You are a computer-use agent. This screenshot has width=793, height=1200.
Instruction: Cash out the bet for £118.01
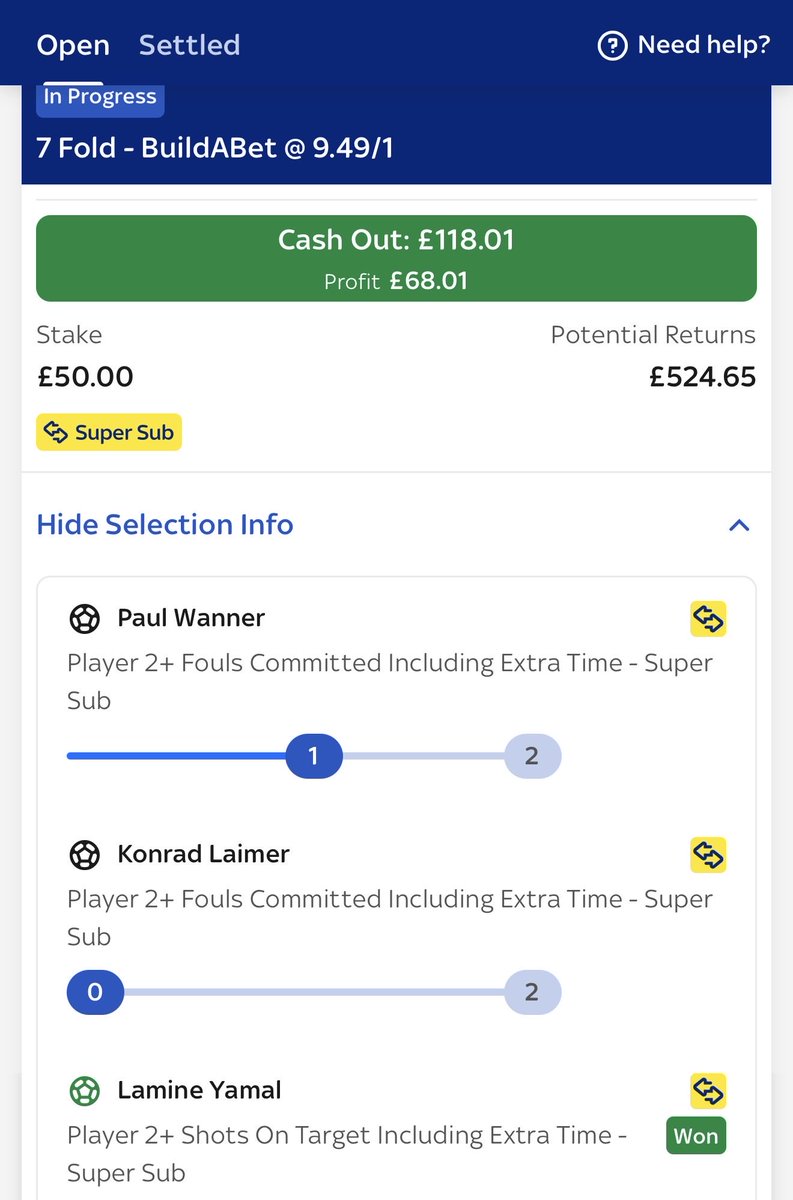tap(396, 258)
